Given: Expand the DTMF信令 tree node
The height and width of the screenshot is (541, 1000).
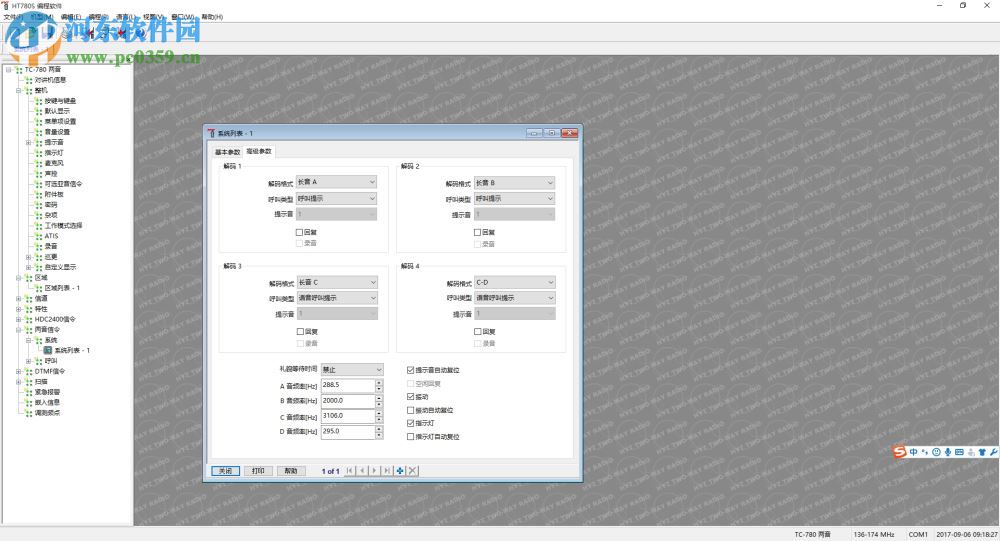Looking at the screenshot, I should pyautogui.click(x=18, y=371).
